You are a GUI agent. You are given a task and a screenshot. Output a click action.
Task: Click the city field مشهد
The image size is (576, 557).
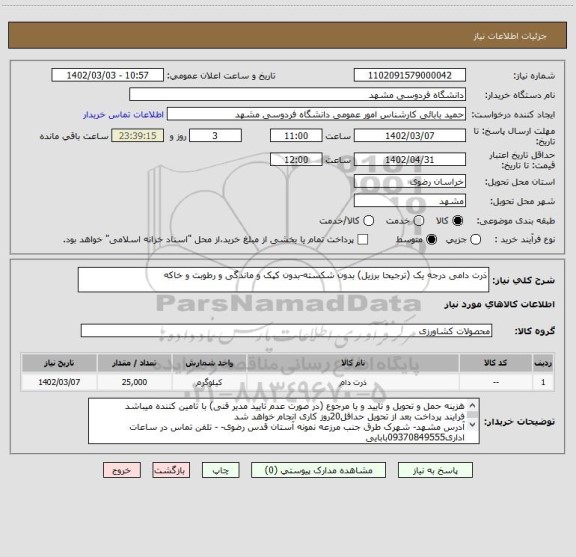(x=410, y=201)
